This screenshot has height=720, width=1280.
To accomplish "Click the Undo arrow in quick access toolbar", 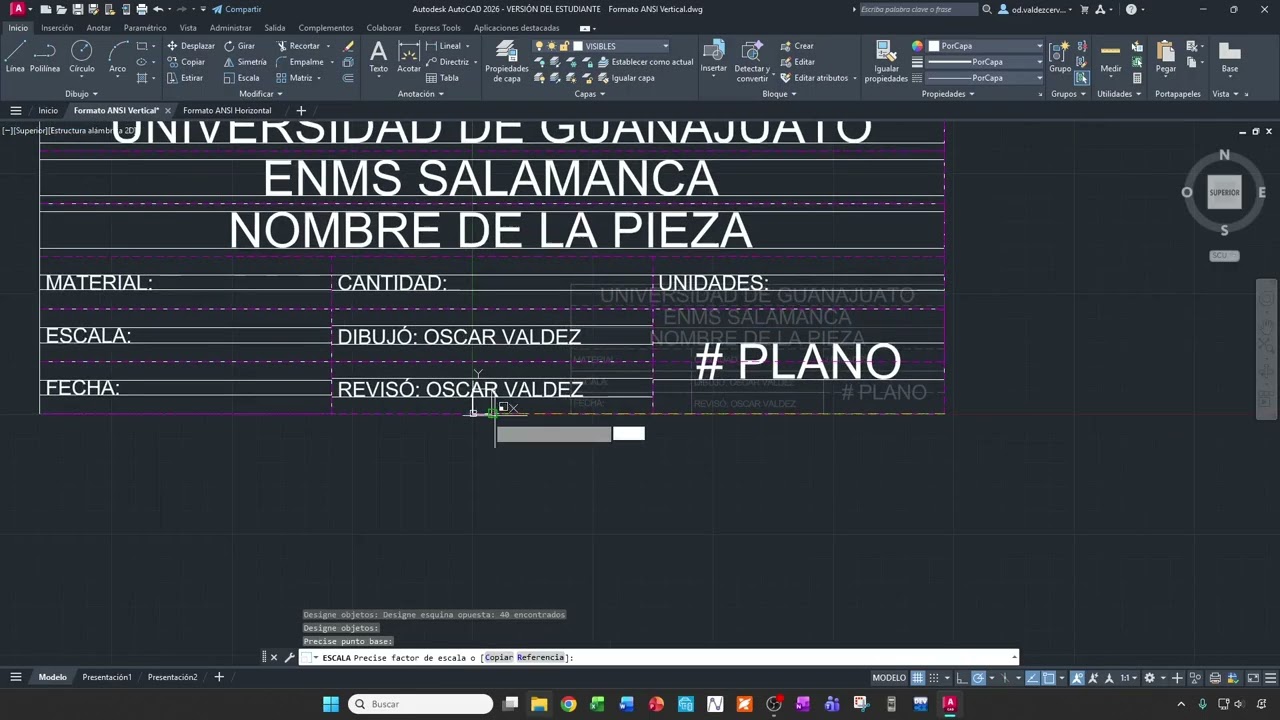I will click(158, 9).
